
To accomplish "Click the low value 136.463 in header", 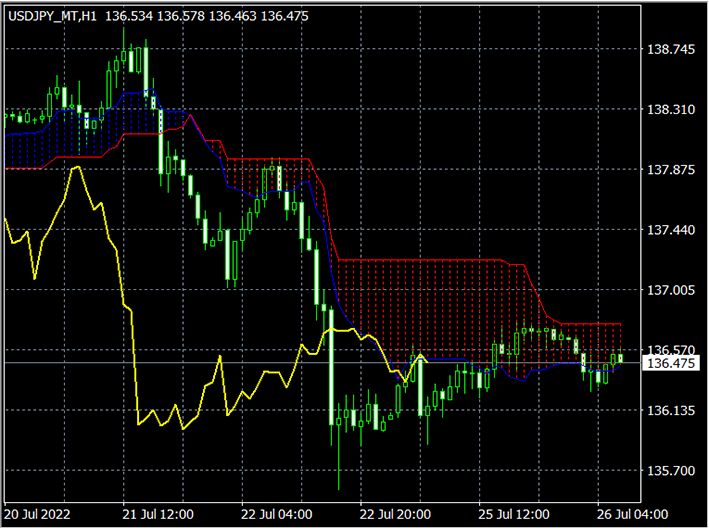I will [233, 16].
